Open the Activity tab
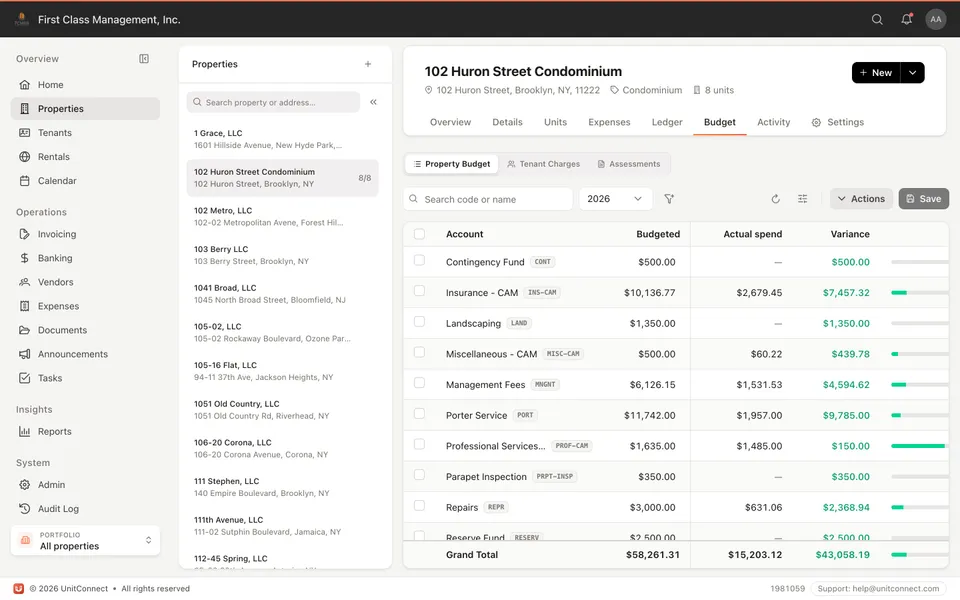The height and width of the screenshot is (600, 960). [x=774, y=122]
